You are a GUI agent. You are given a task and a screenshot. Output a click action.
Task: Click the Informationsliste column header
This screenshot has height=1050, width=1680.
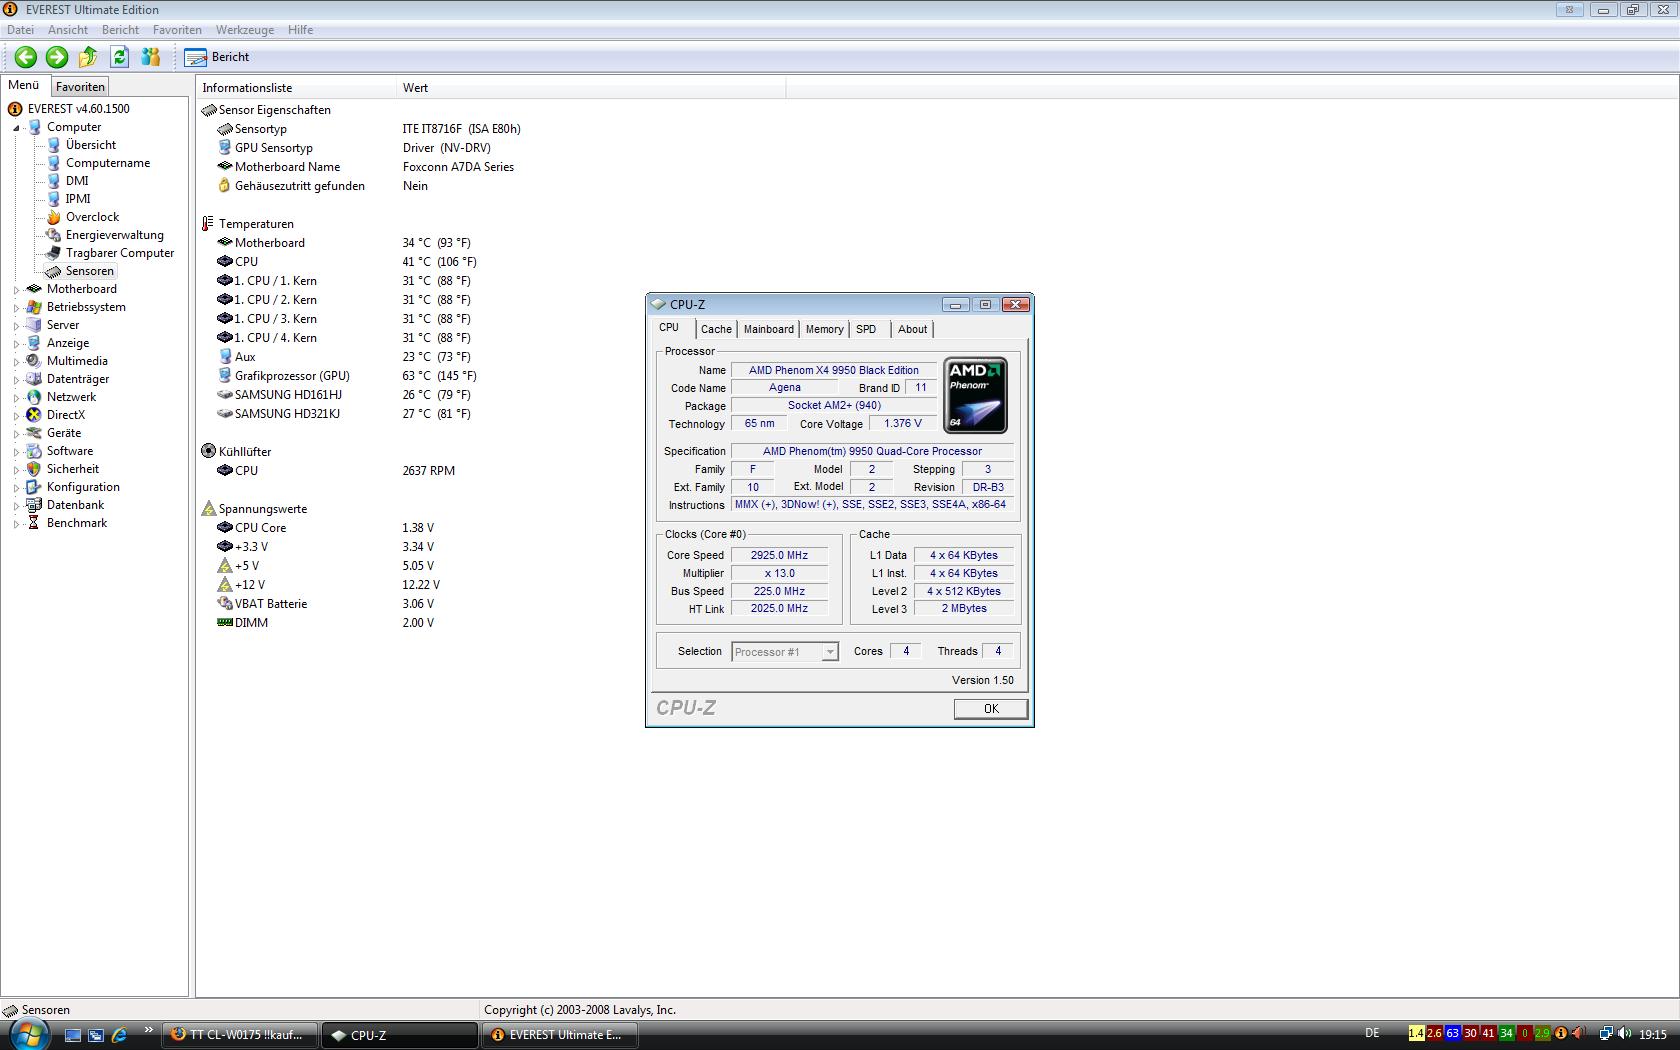297,88
